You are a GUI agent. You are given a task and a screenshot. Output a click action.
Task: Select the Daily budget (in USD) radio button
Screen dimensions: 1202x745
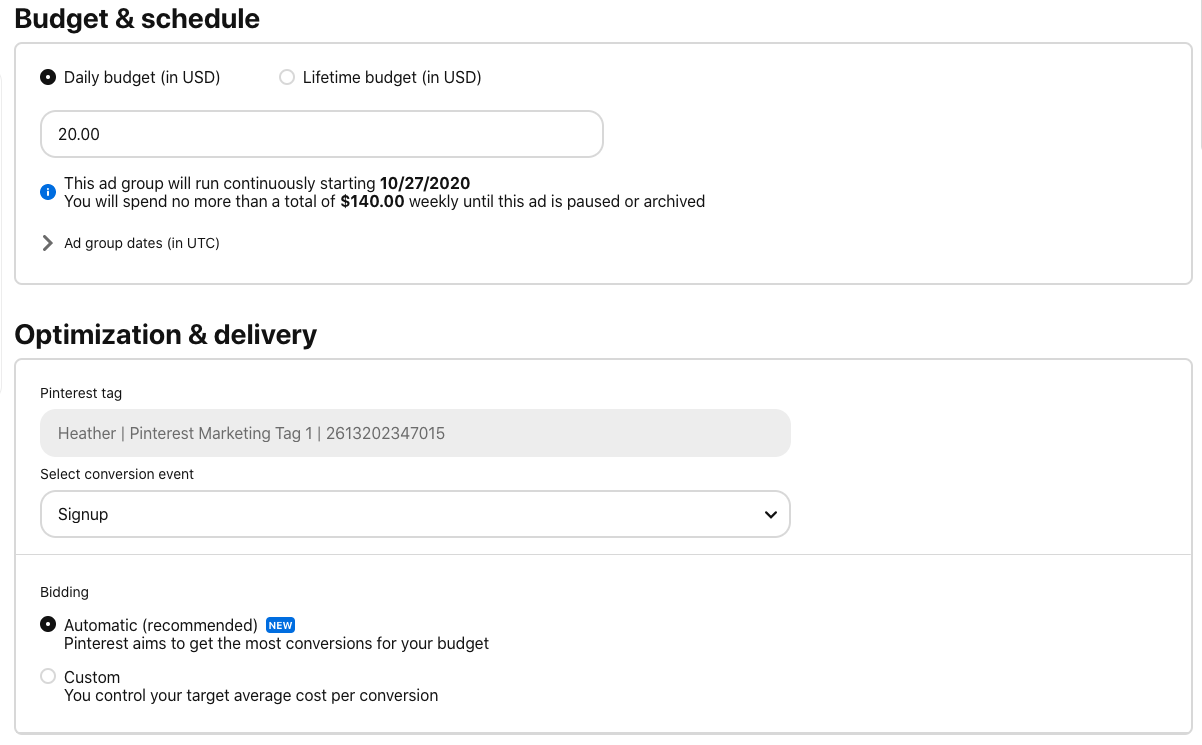(x=47, y=76)
